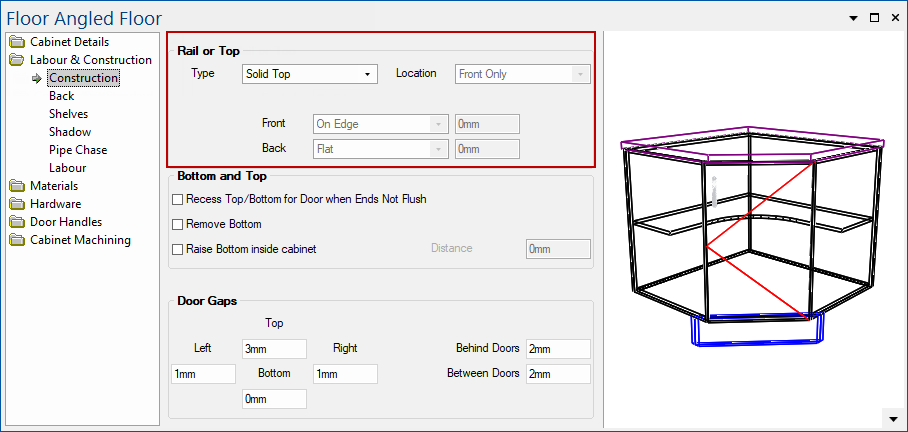Click the Cabinet Details folder icon
908x432 pixels.
pos(17,42)
